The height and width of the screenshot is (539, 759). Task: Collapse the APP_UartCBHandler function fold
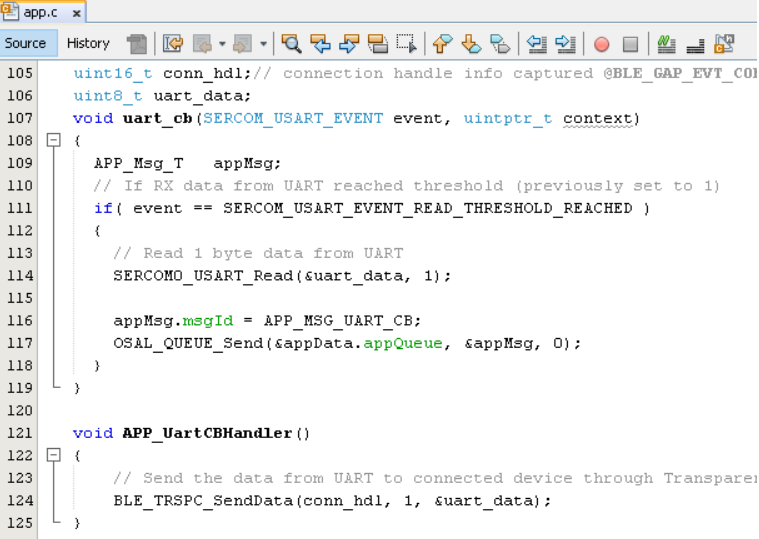pos(53,456)
